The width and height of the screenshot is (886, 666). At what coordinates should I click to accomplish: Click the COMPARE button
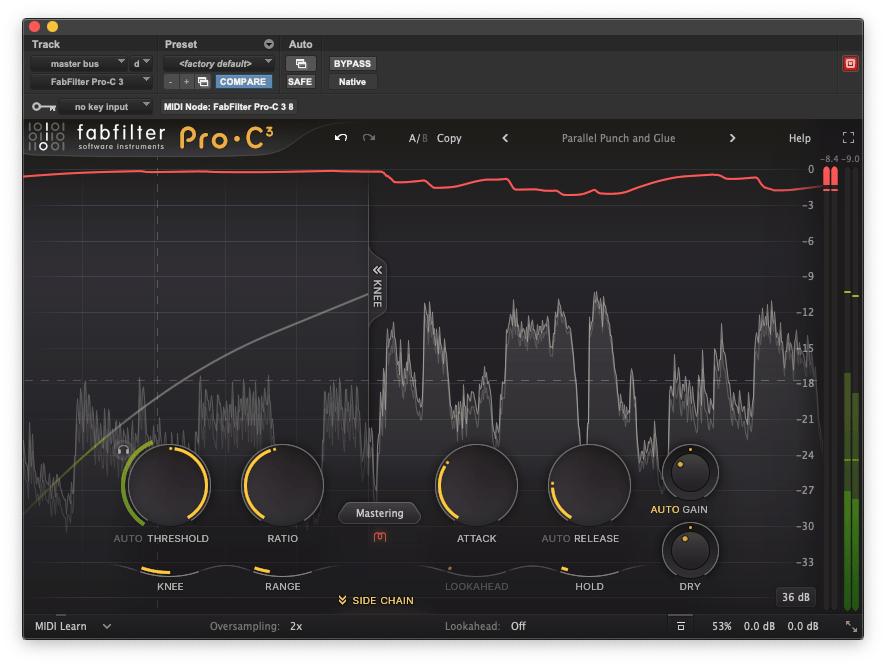pyautogui.click(x=243, y=81)
